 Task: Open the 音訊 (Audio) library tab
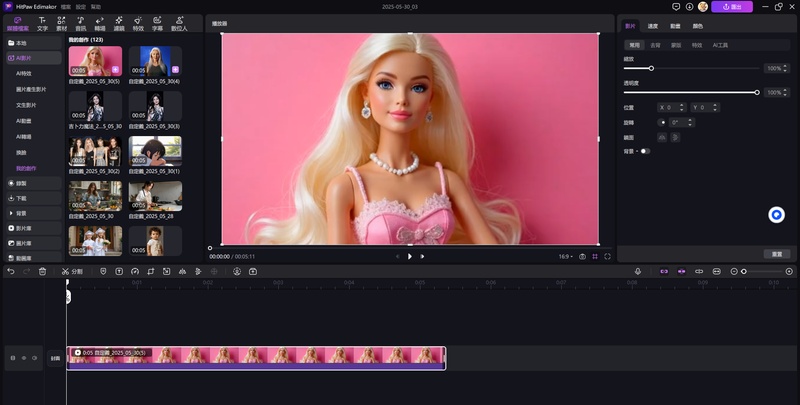81,23
